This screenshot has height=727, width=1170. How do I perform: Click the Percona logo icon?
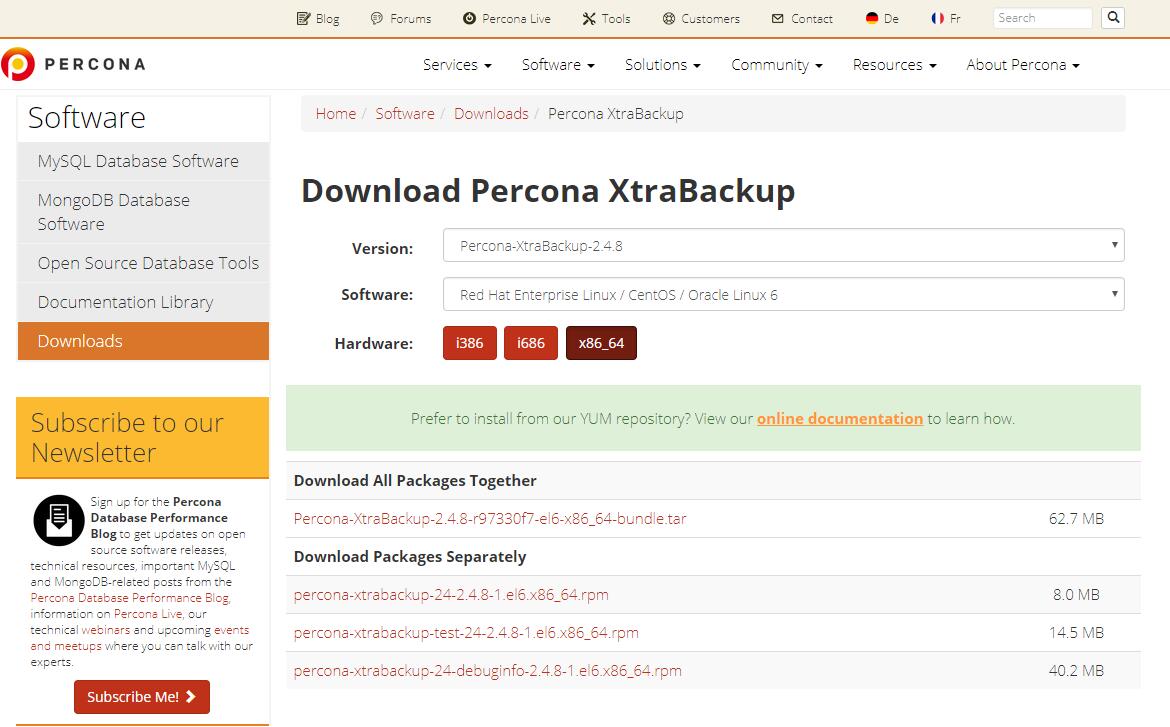[x=18, y=64]
